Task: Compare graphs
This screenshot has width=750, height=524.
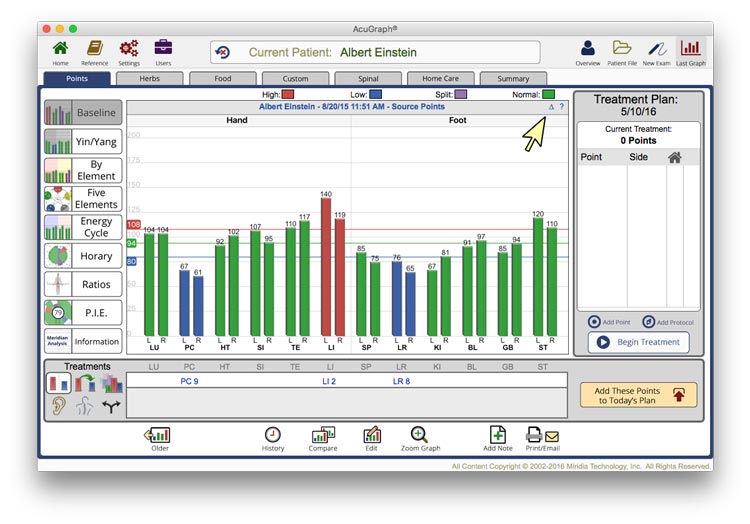Action: click(x=323, y=439)
